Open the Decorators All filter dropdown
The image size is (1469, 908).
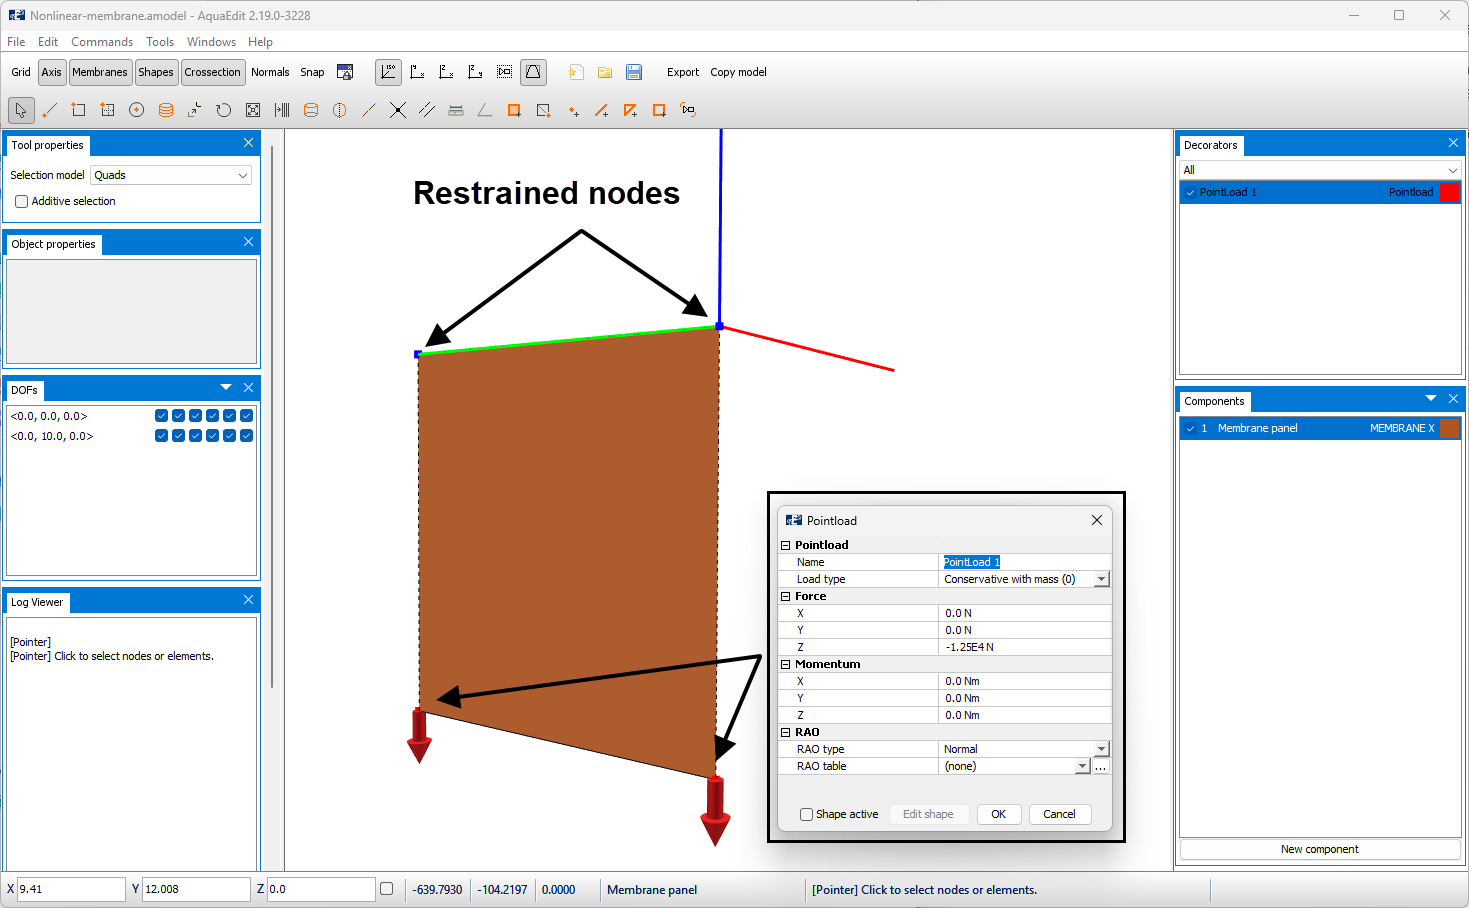pos(1320,170)
